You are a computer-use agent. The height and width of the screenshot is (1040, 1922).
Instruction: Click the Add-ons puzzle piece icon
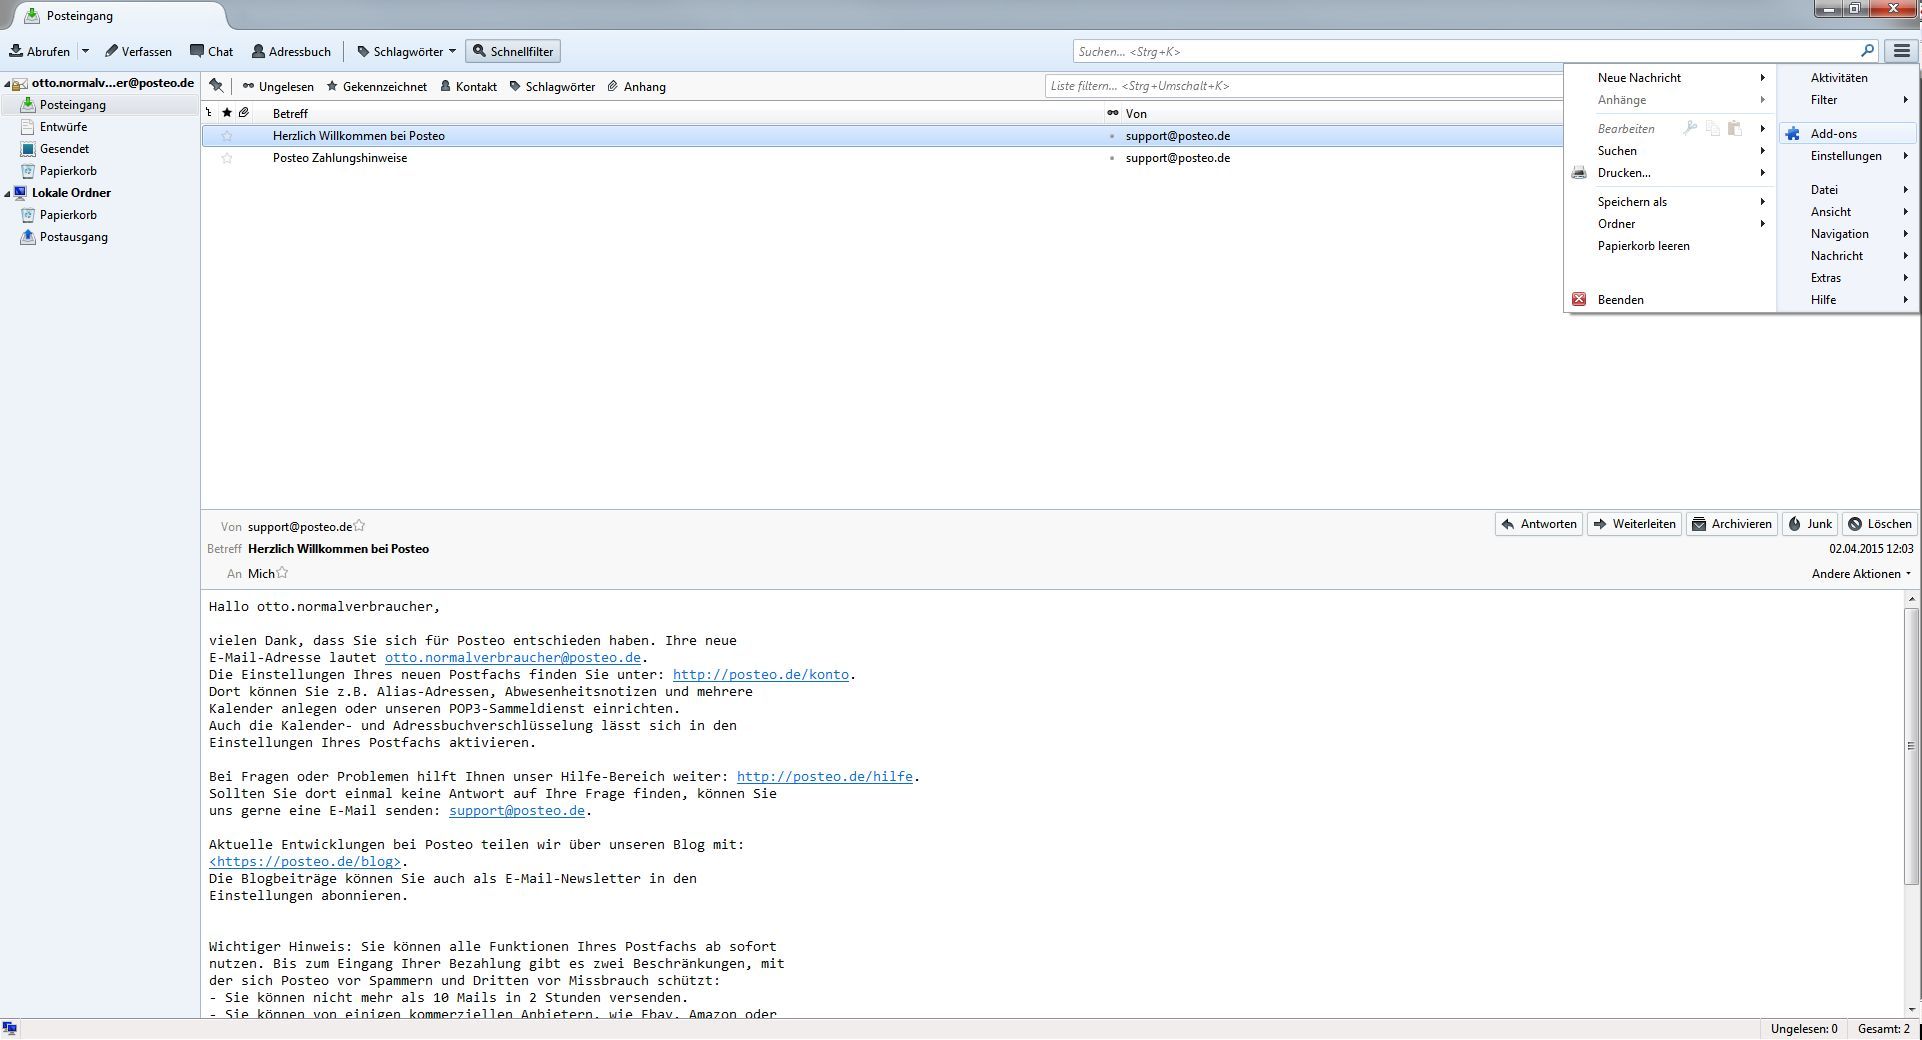(x=1793, y=134)
